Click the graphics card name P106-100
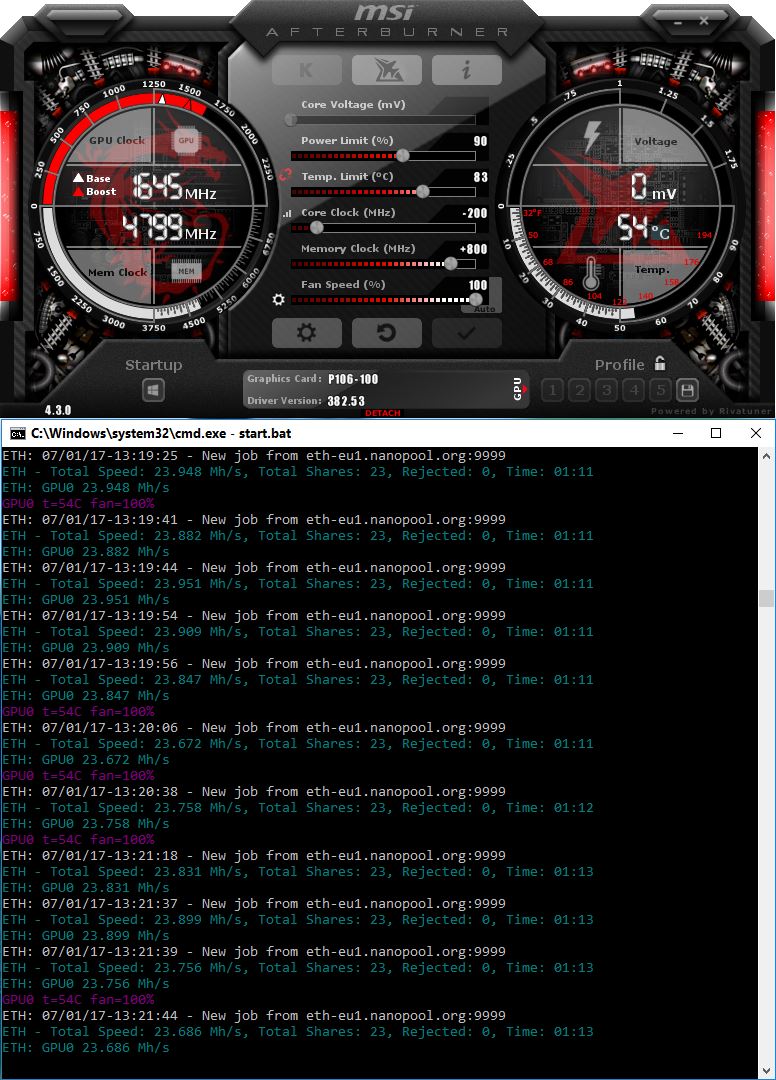 pos(353,379)
